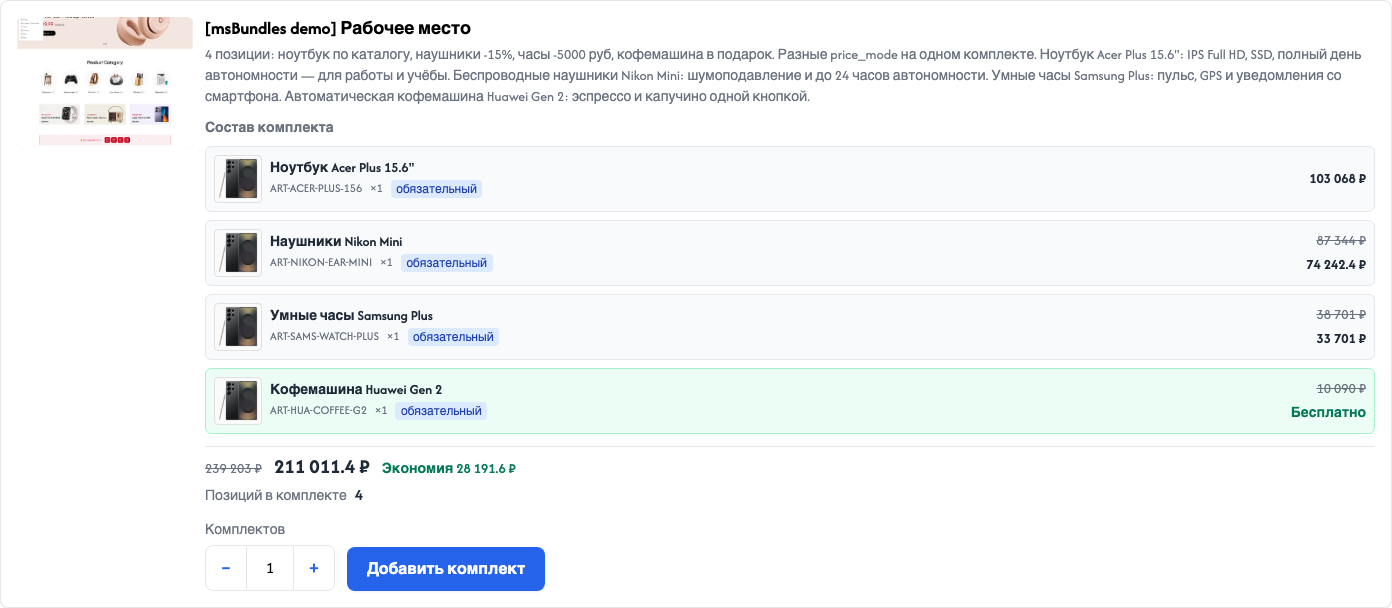Image resolution: width=1392 pixels, height=608 pixels.
Task: Click the plus button to increase bundle quantity
Action: 314,568
